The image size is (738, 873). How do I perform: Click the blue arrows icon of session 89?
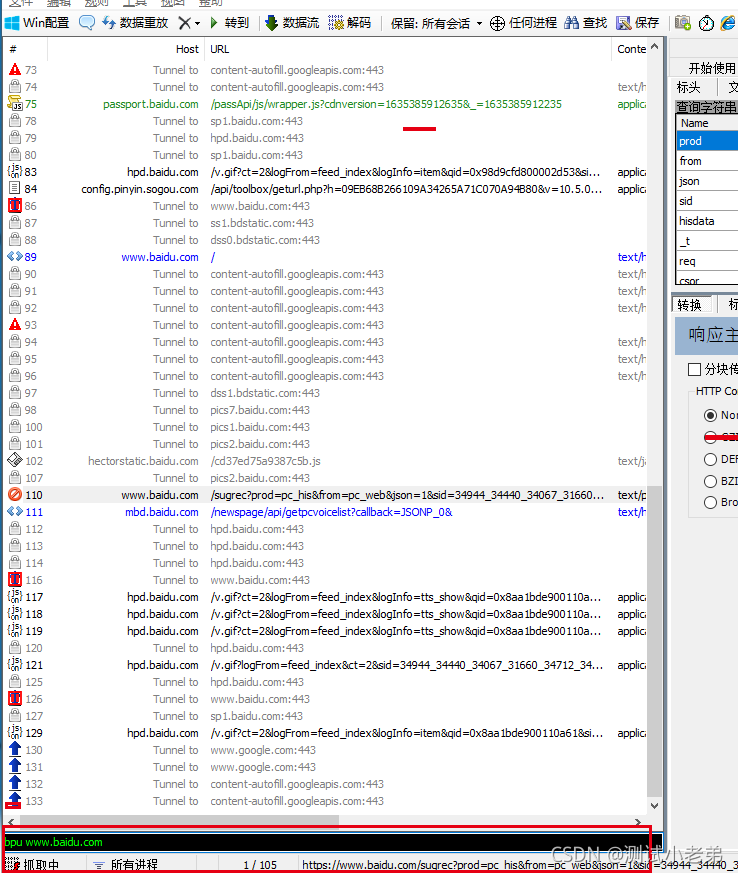(14, 257)
